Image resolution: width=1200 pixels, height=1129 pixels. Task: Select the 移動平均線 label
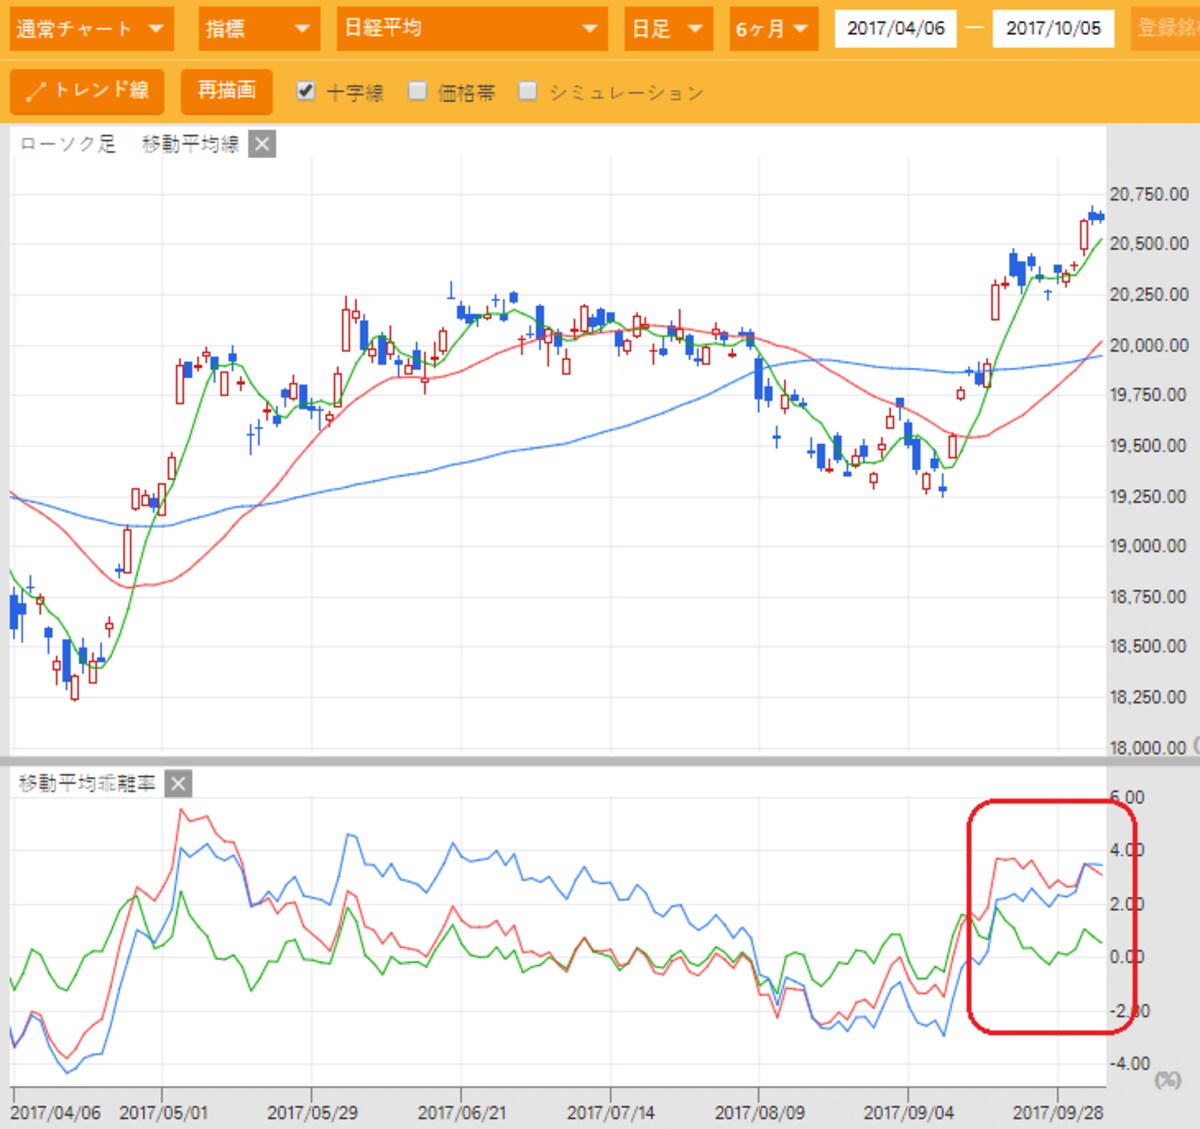(191, 144)
